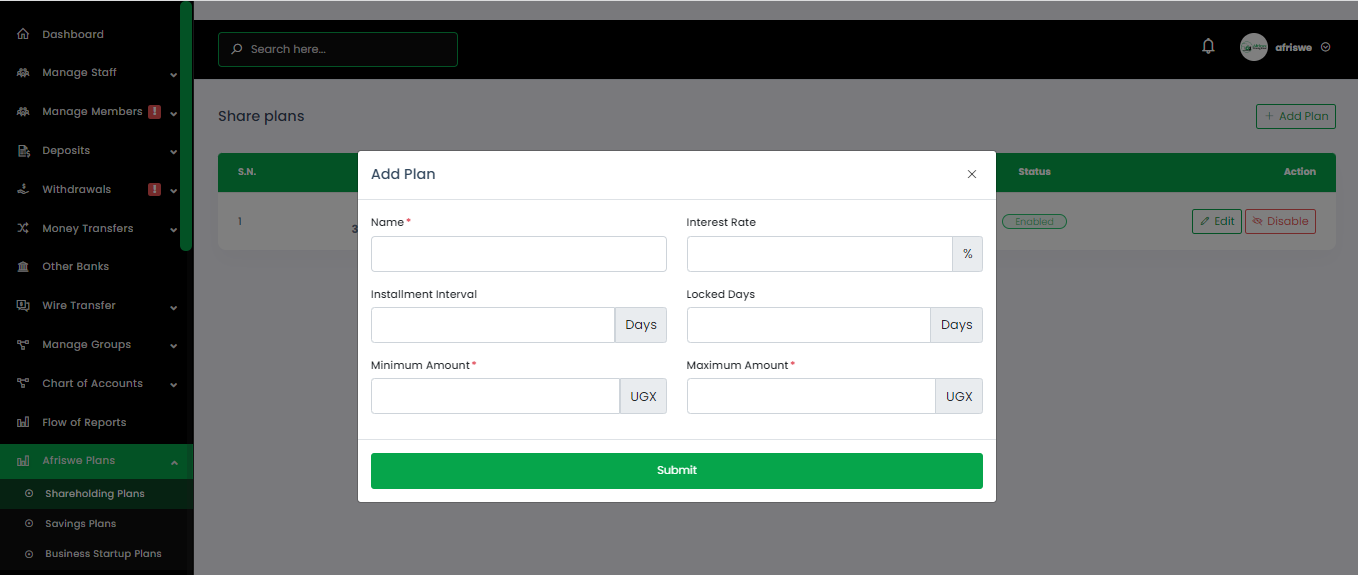The width and height of the screenshot is (1358, 575).
Task: Close the Add Plan dialog
Action: (x=972, y=174)
